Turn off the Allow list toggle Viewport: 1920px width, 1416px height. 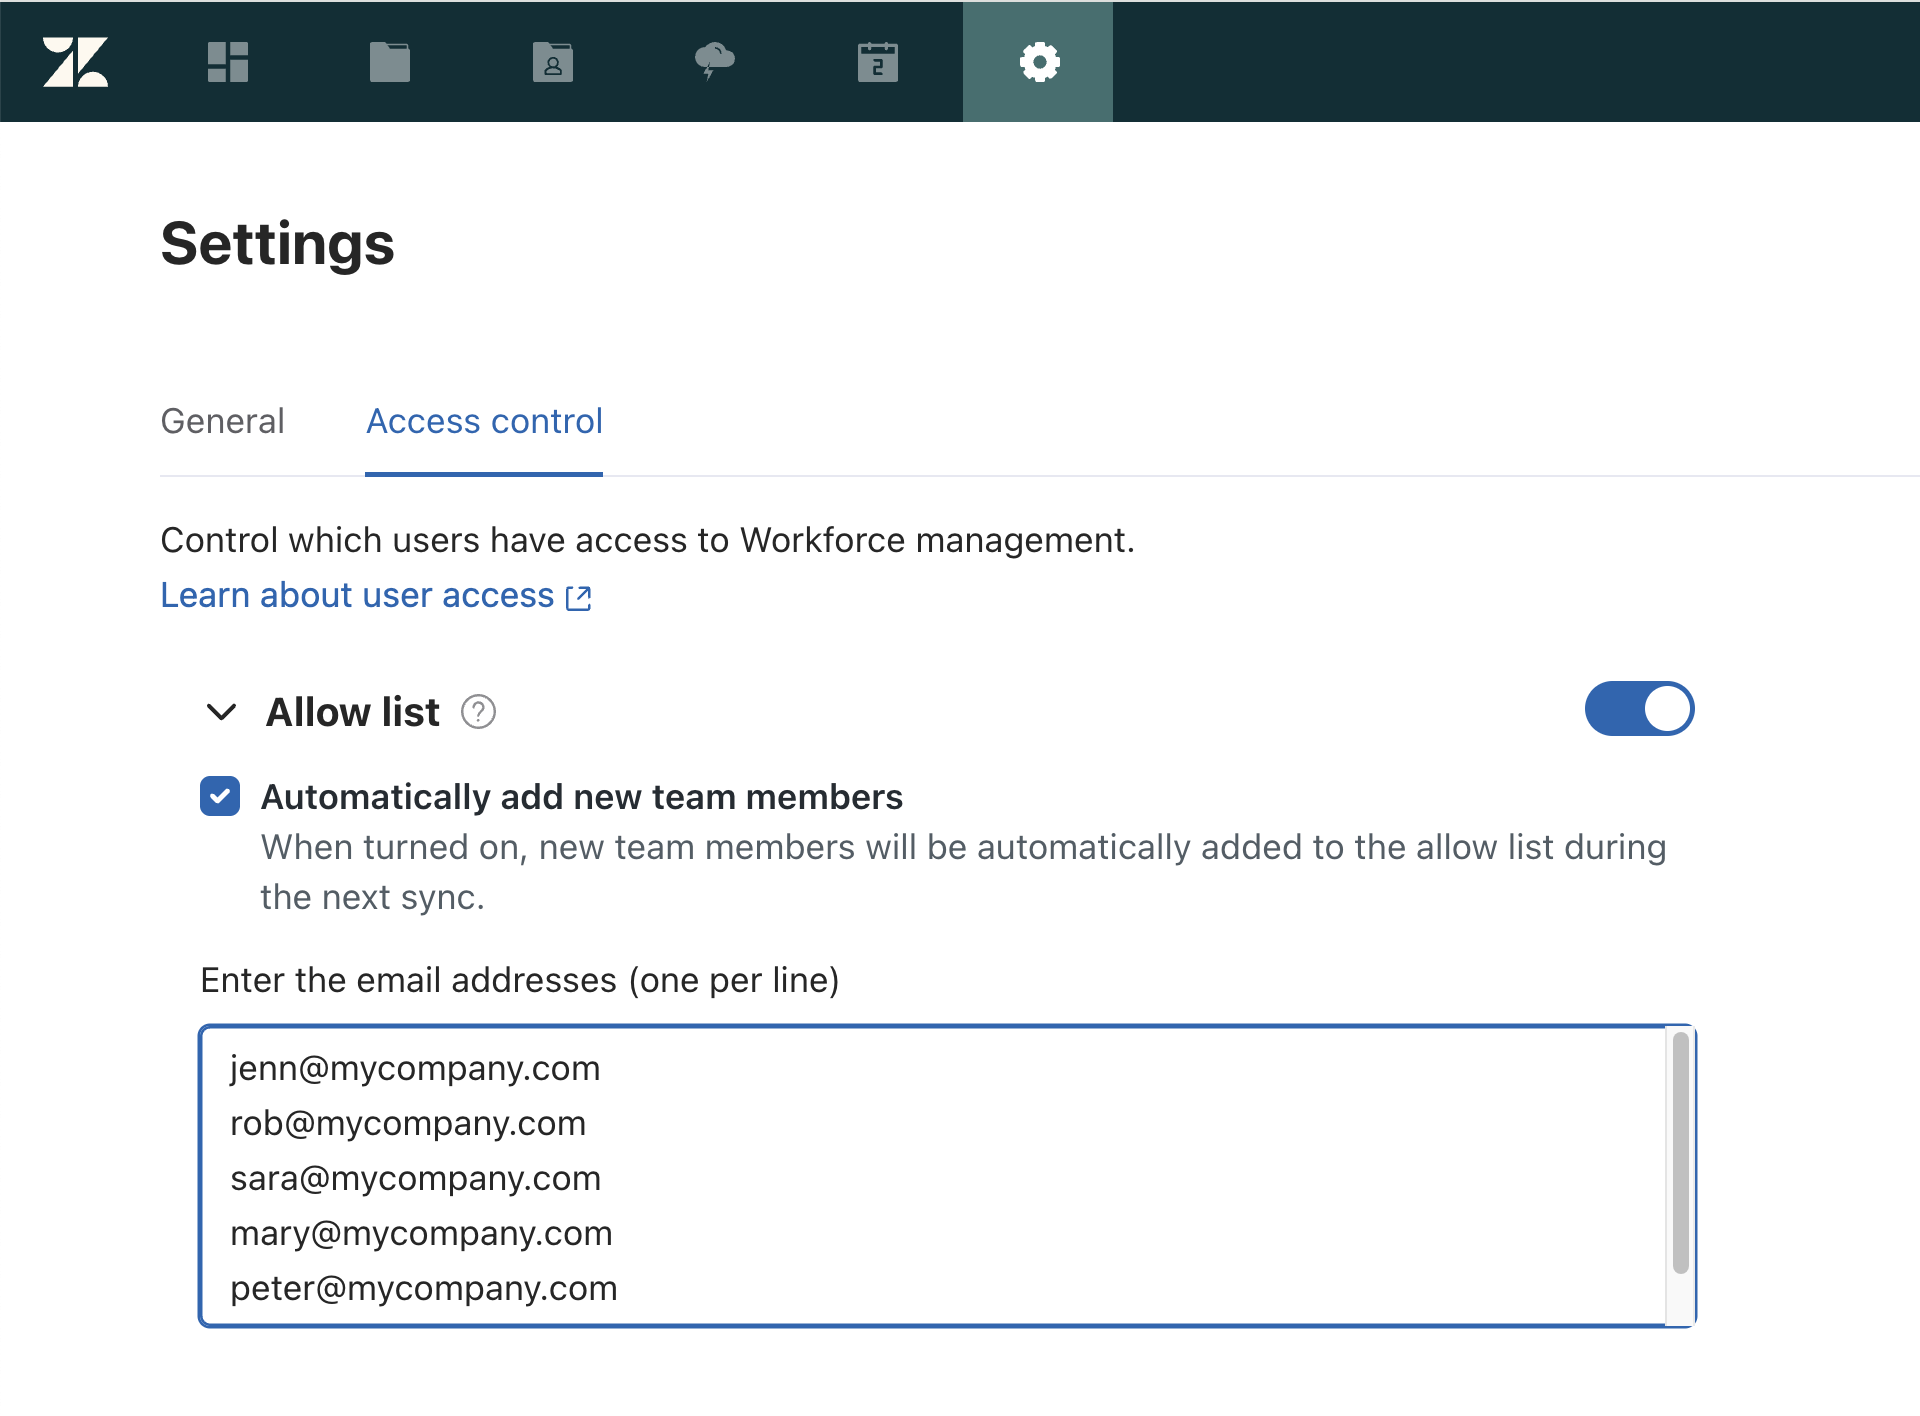tap(1638, 709)
